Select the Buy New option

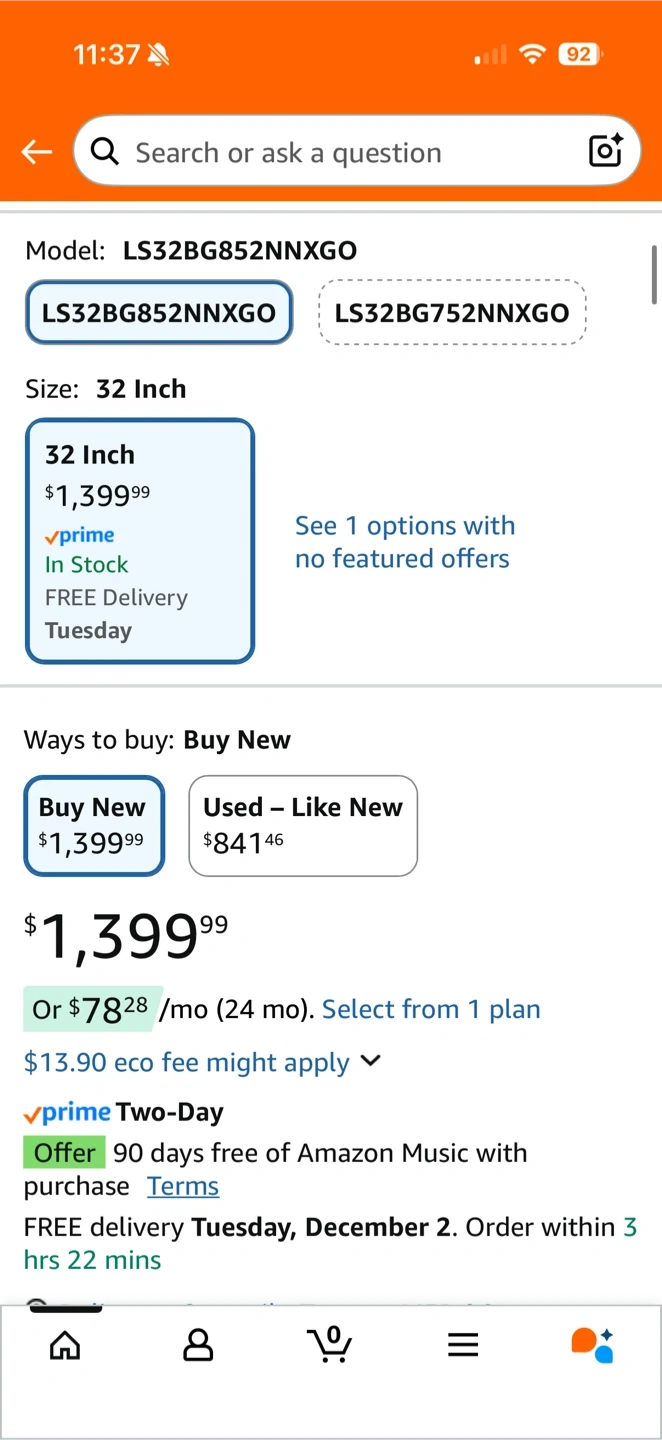click(93, 826)
